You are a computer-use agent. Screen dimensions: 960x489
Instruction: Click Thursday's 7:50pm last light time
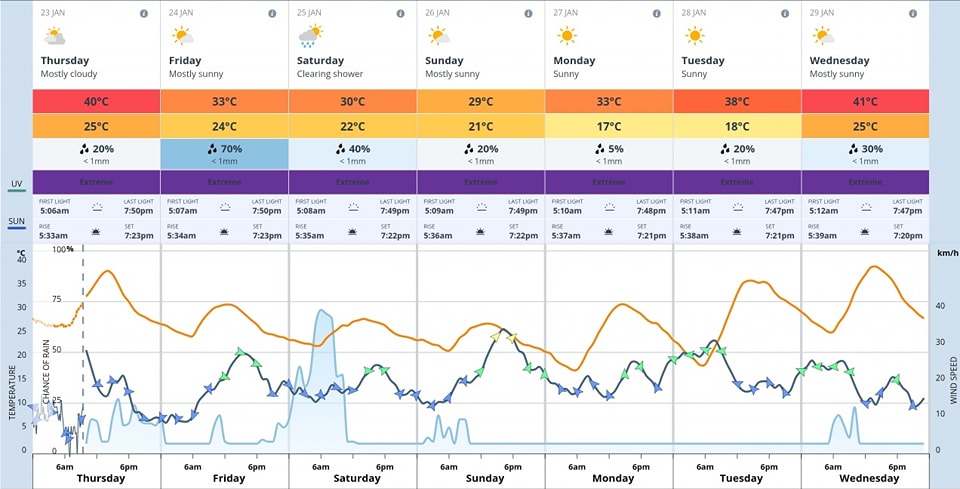point(141,211)
